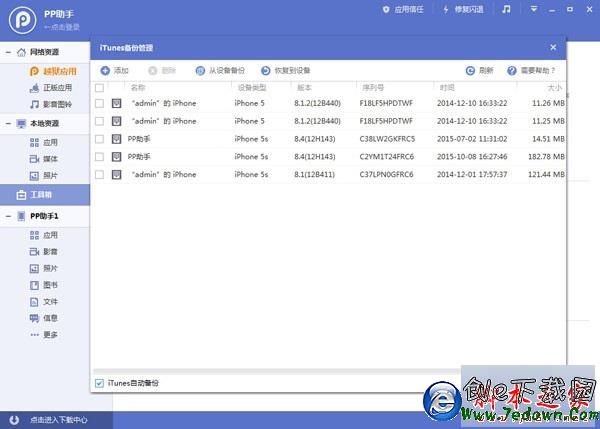Open 需要帮助 help link
This screenshot has width=600, height=429.
(531, 70)
